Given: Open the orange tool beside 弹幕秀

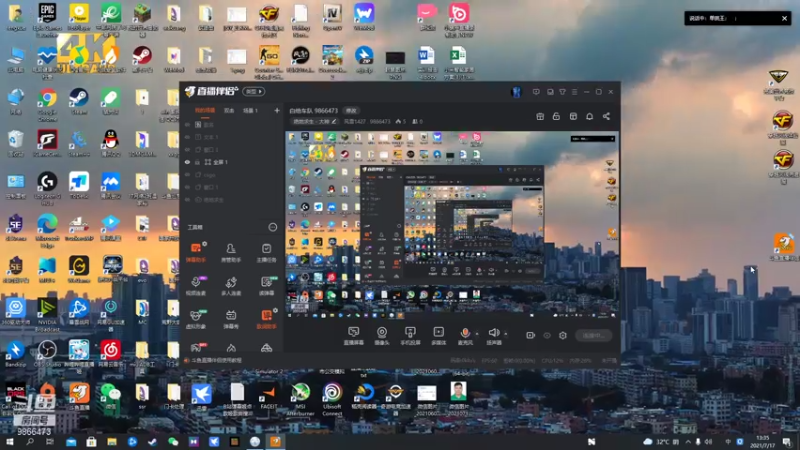Looking at the screenshot, I should (266, 319).
